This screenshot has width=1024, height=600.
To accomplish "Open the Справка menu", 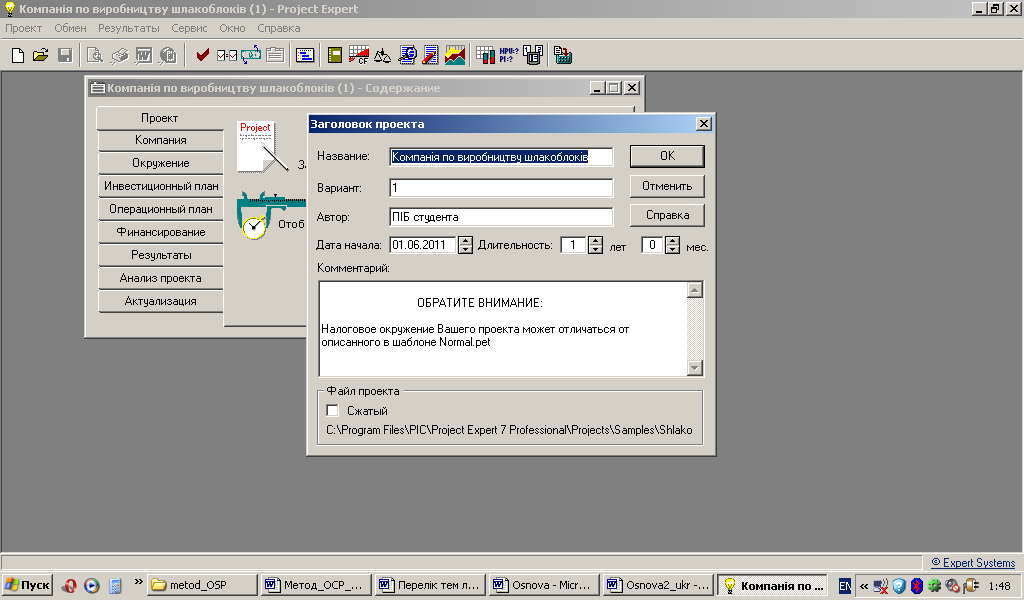I will 279,28.
